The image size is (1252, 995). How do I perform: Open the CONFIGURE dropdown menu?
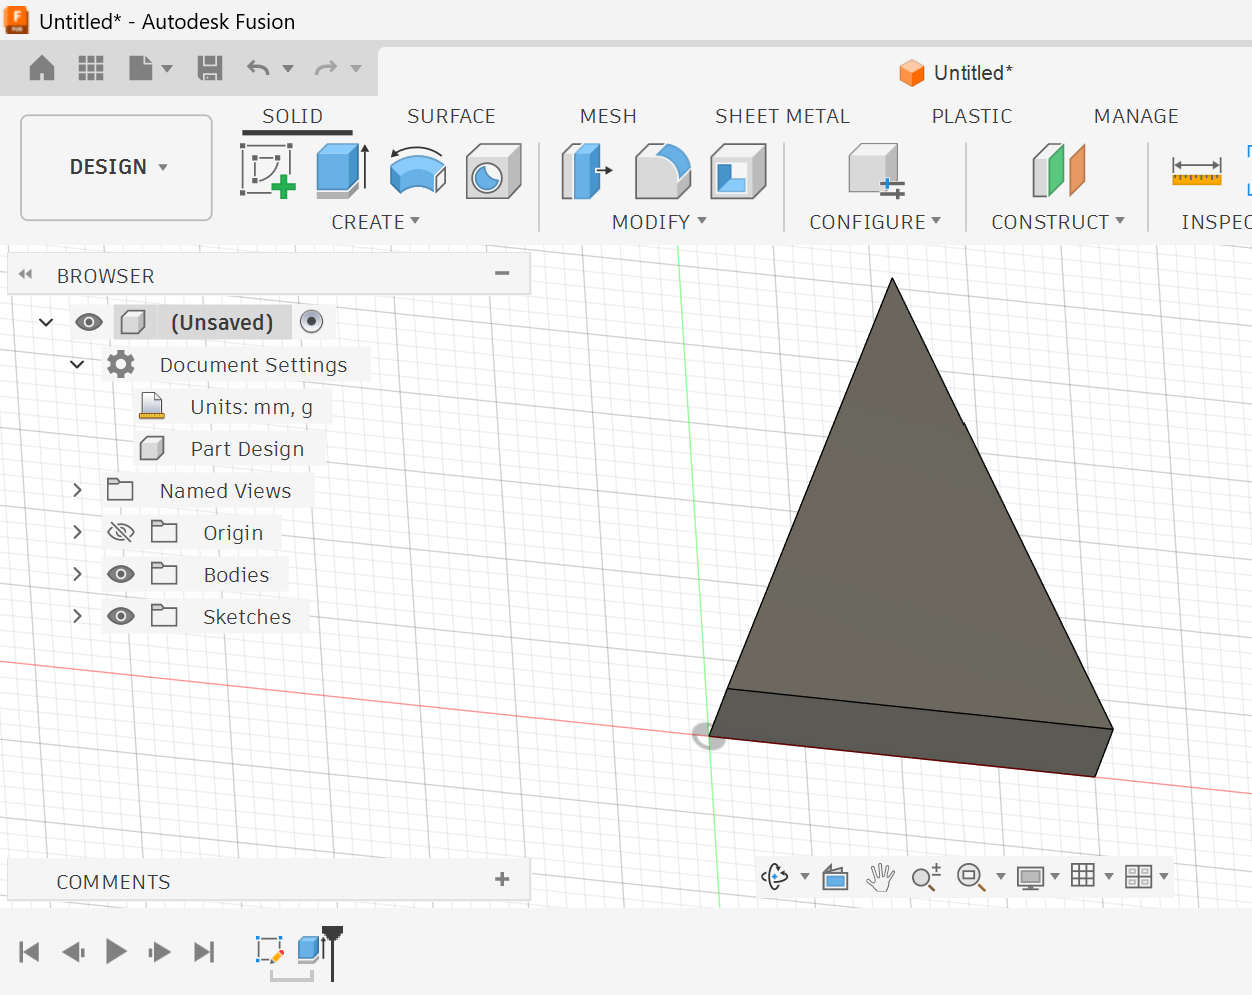(875, 222)
